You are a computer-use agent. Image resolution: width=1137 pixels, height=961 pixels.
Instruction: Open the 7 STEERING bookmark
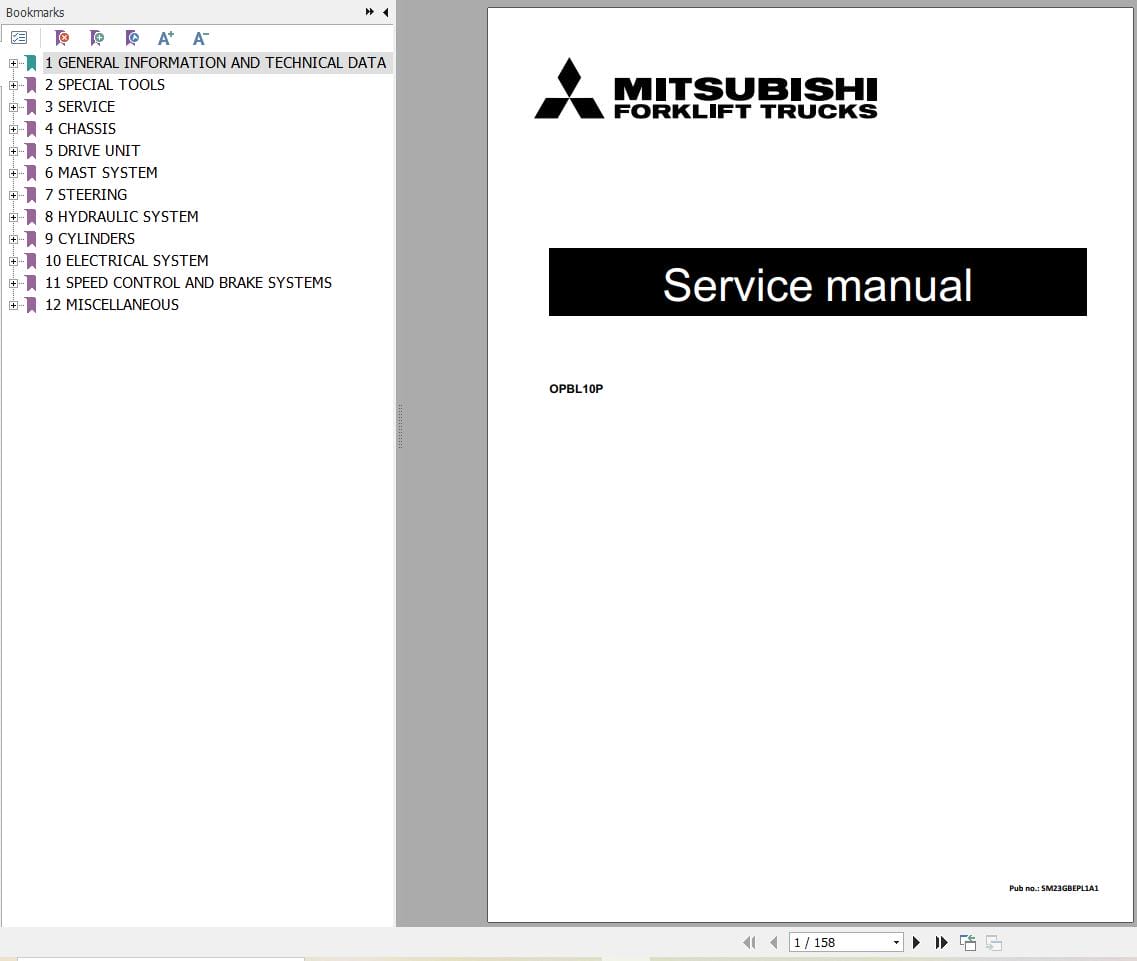[86, 194]
